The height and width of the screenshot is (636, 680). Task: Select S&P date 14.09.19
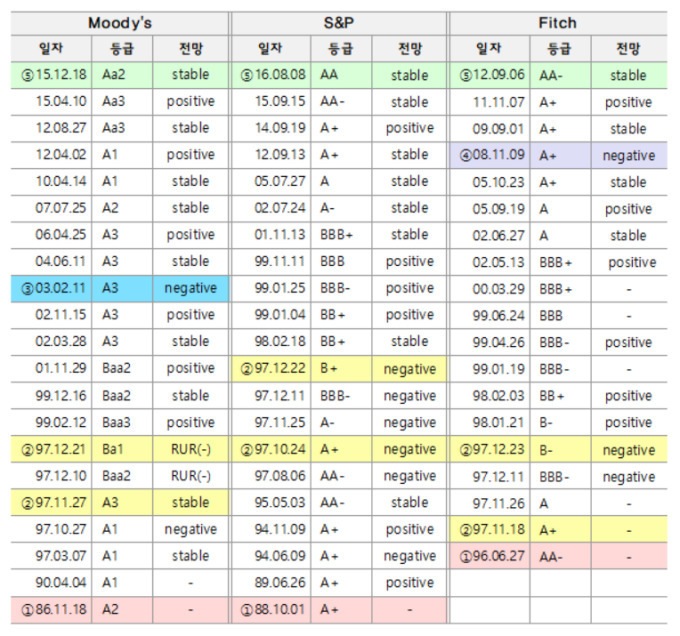[x=280, y=128]
